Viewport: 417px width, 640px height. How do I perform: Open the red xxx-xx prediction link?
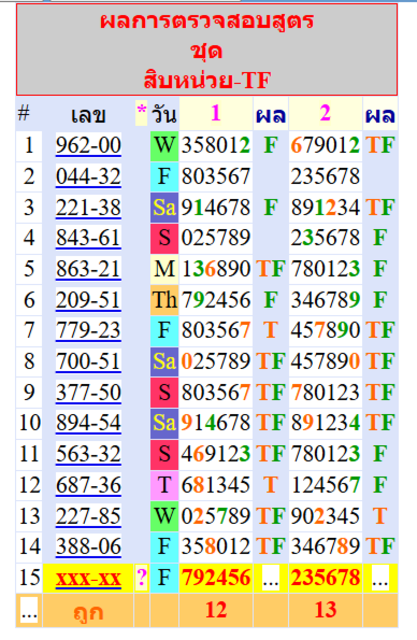[x=89, y=578]
